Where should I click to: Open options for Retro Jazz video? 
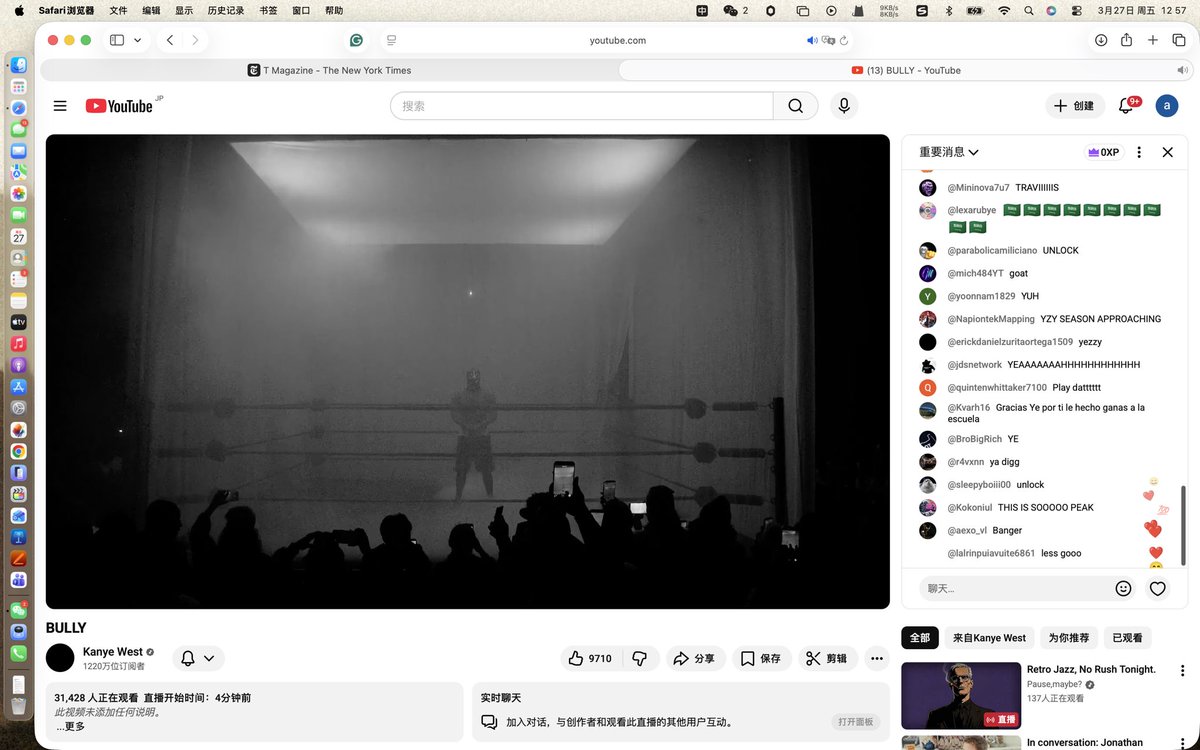pos(1183,670)
